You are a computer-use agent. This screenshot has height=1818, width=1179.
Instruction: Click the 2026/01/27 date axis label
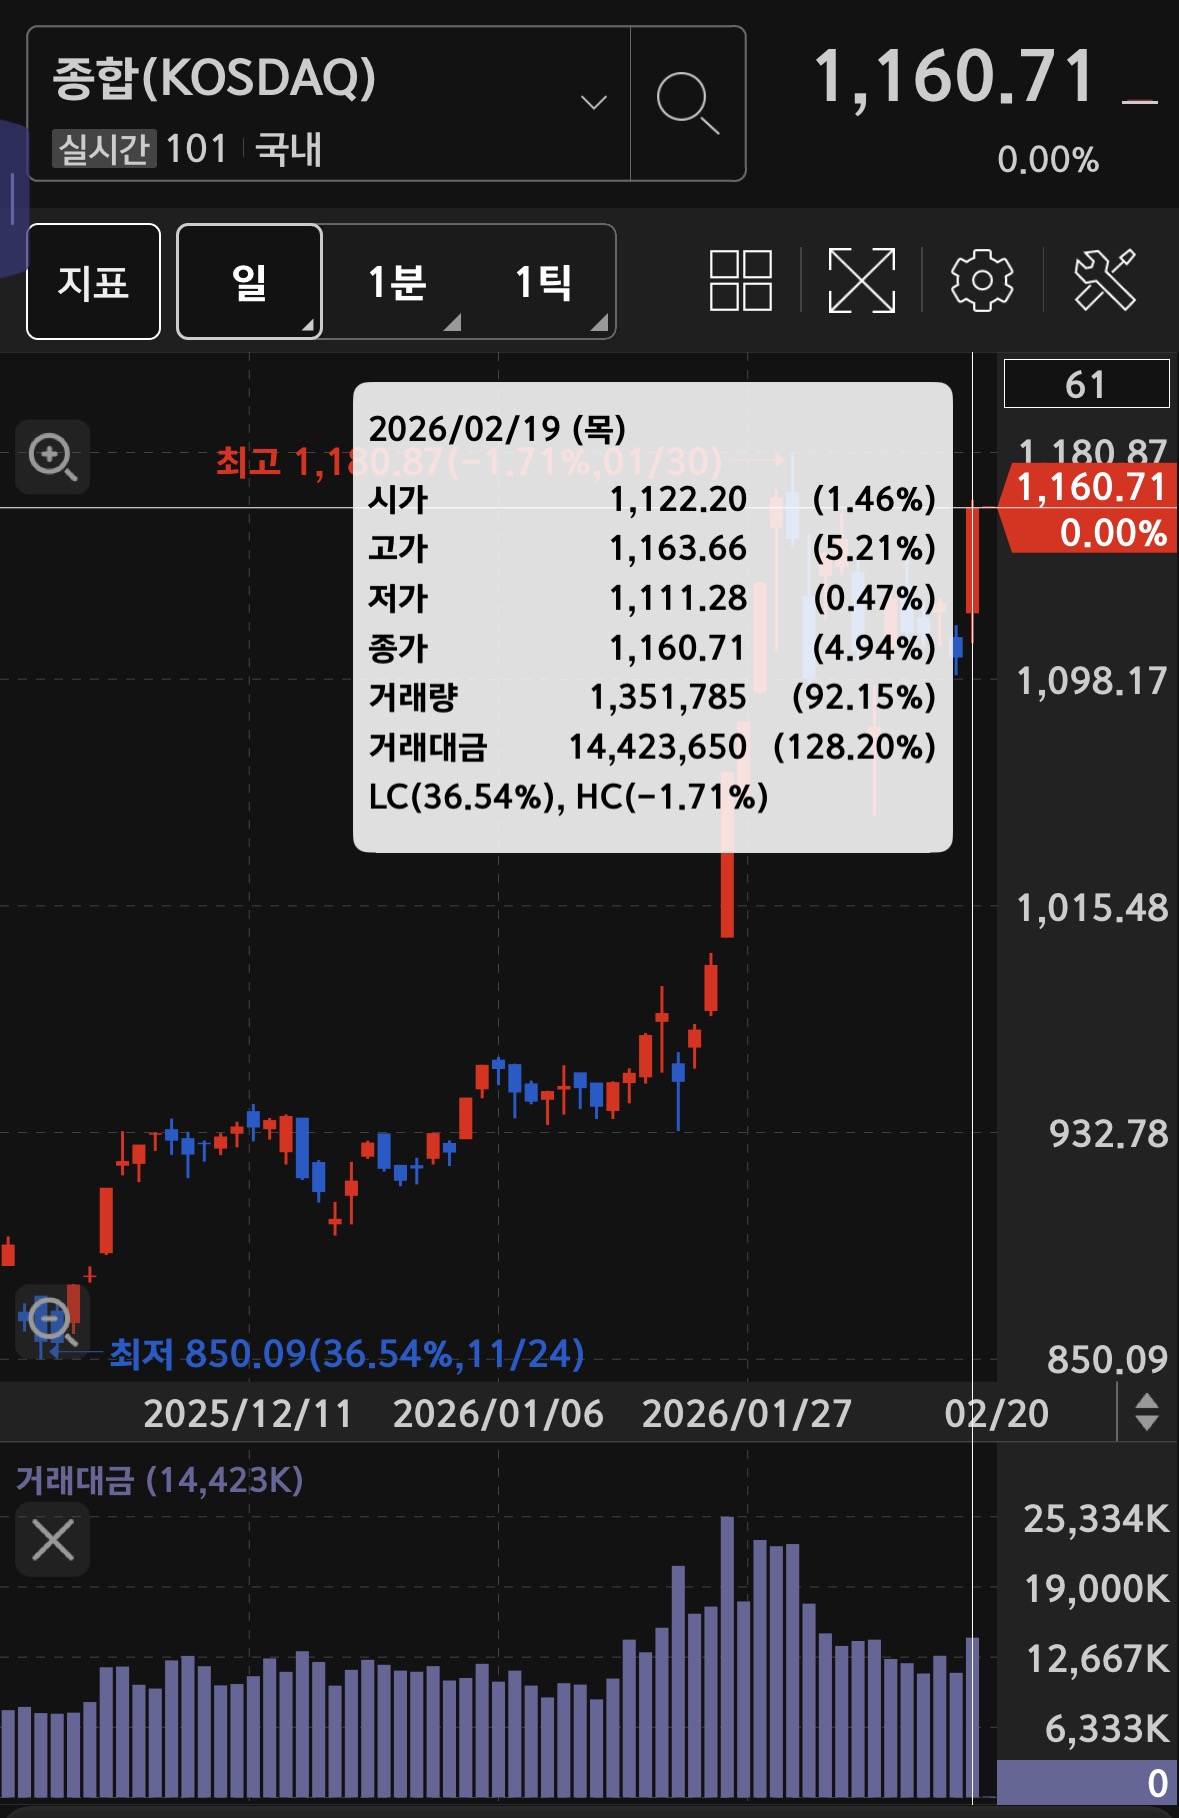pyautogui.click(x=746, y=1413)
